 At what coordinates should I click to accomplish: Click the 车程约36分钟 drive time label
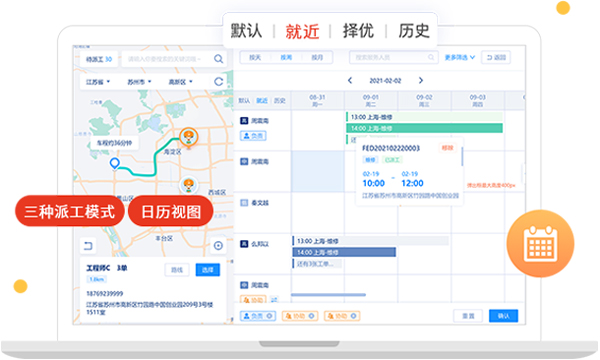(x=114, y=143)
